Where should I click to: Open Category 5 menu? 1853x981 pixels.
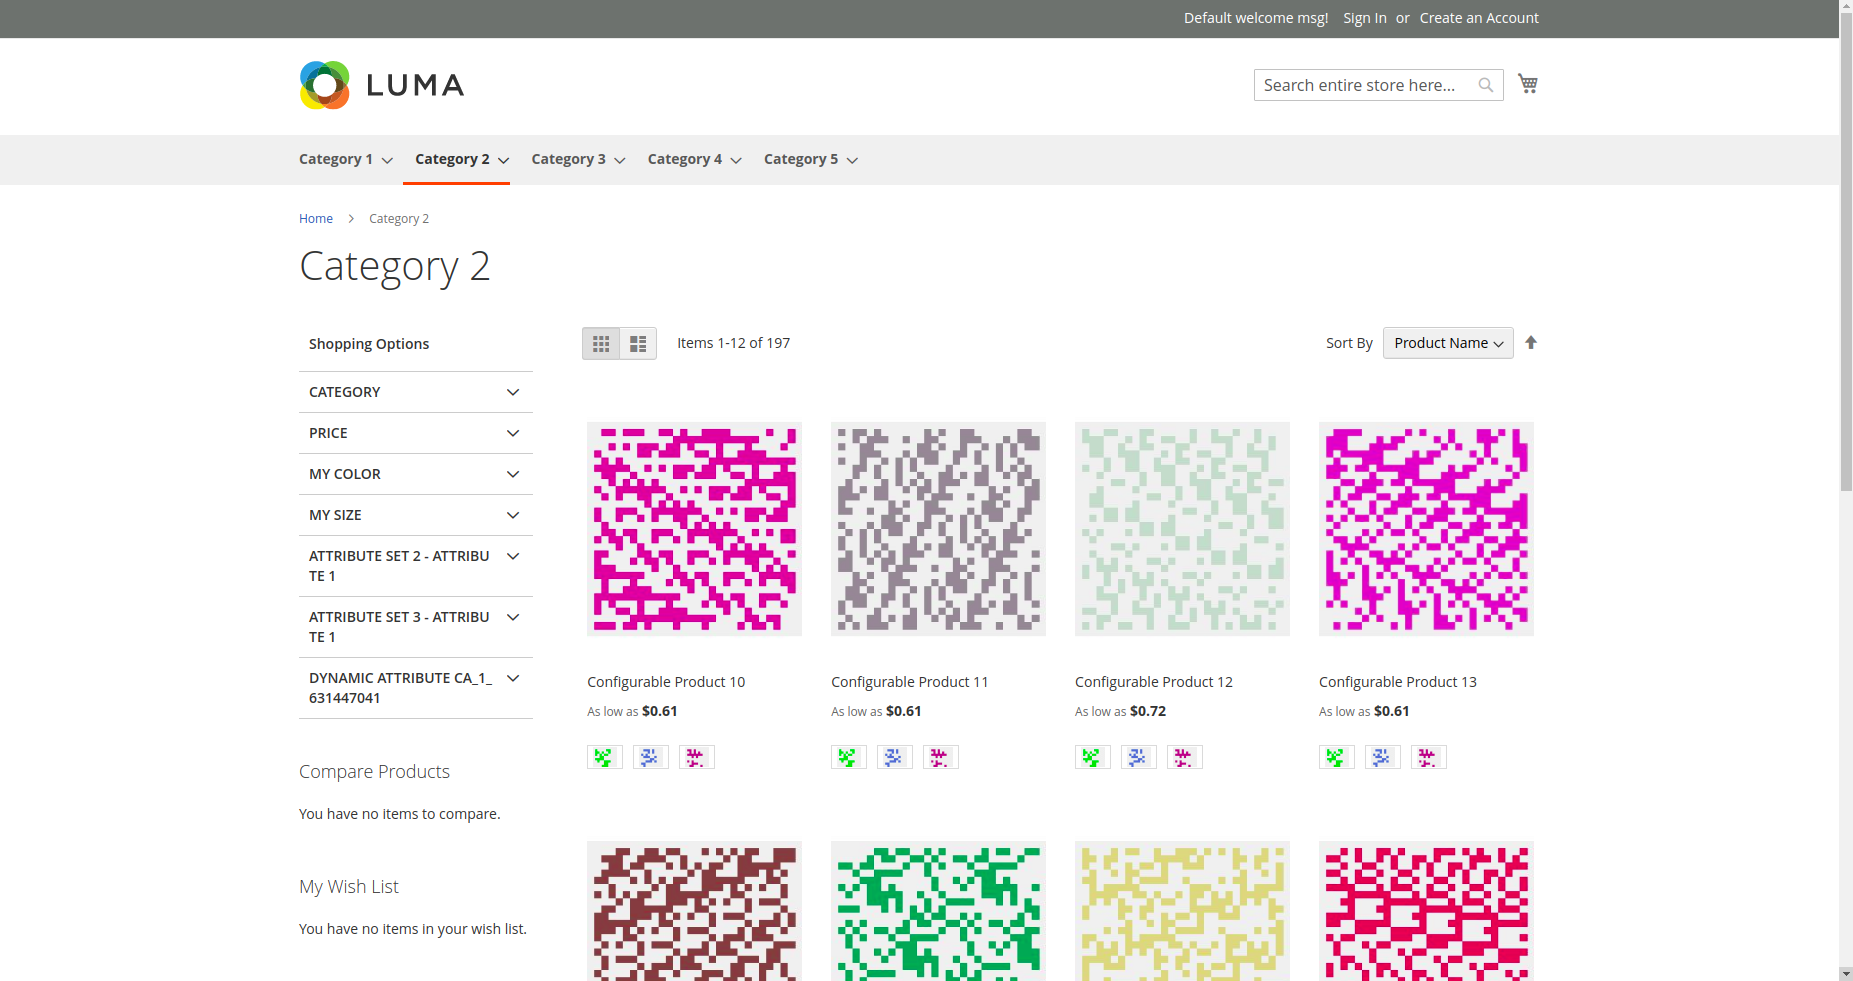coord(811,159)
